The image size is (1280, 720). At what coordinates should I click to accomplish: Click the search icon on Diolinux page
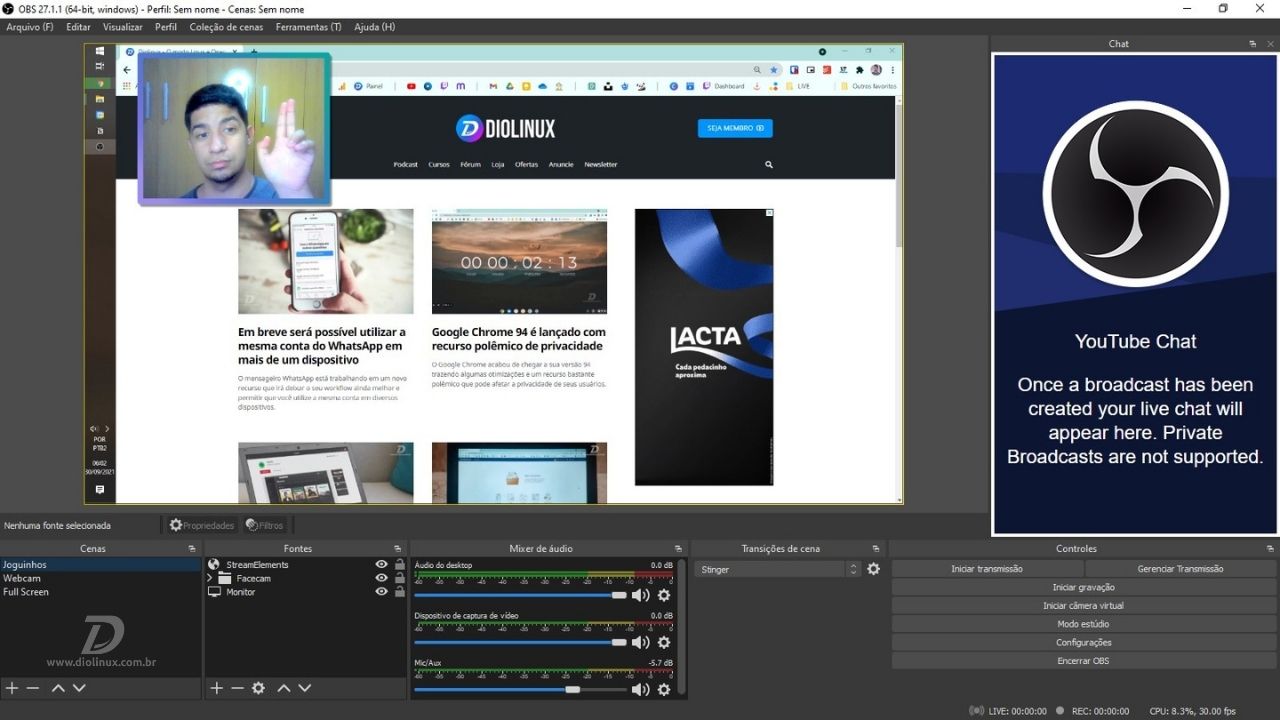tap(769, 164)
